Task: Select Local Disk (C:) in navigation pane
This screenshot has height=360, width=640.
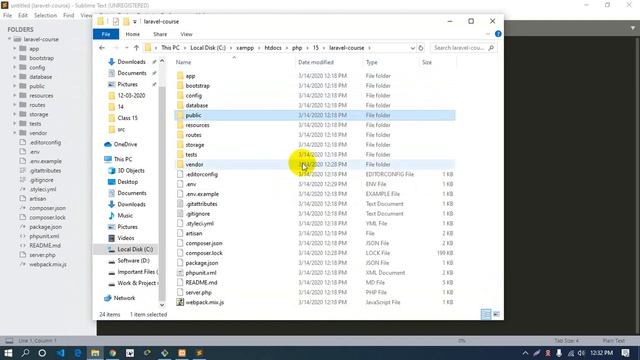Action: tap(135, 249)
